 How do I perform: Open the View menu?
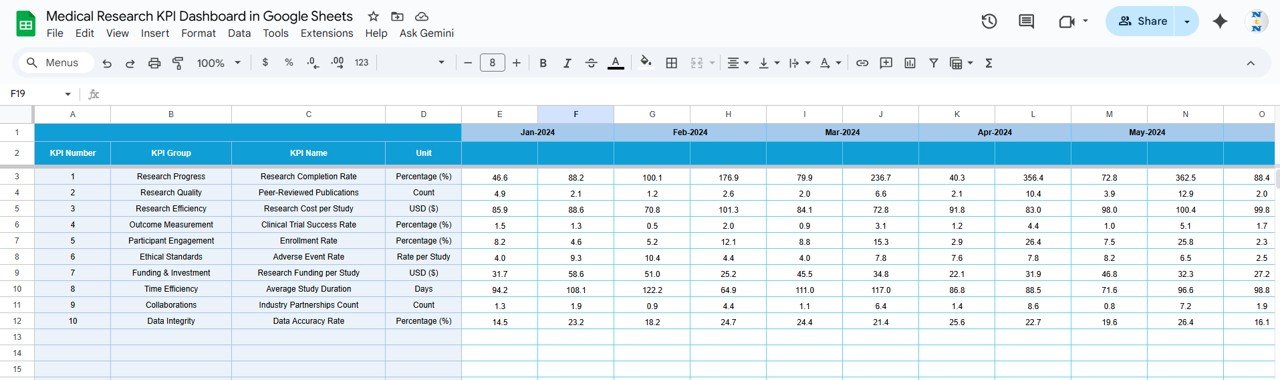tap(117, 33)
